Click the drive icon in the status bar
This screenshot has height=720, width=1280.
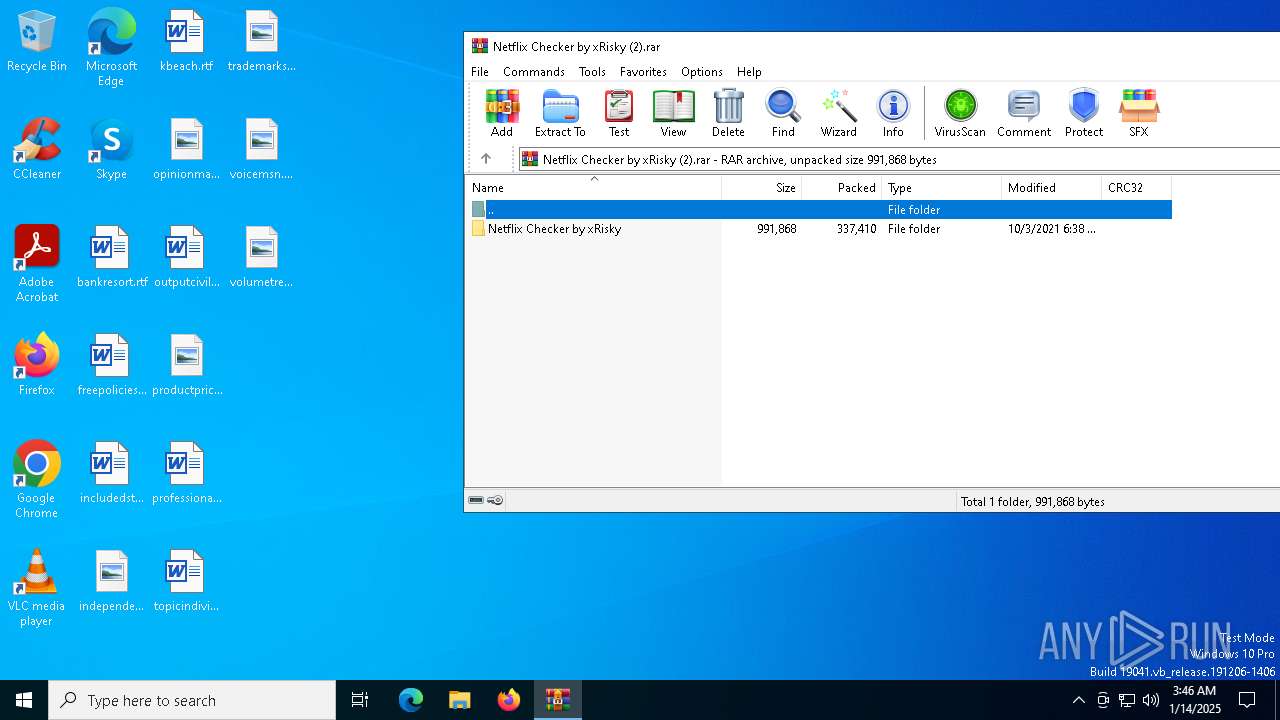(476, 500)
